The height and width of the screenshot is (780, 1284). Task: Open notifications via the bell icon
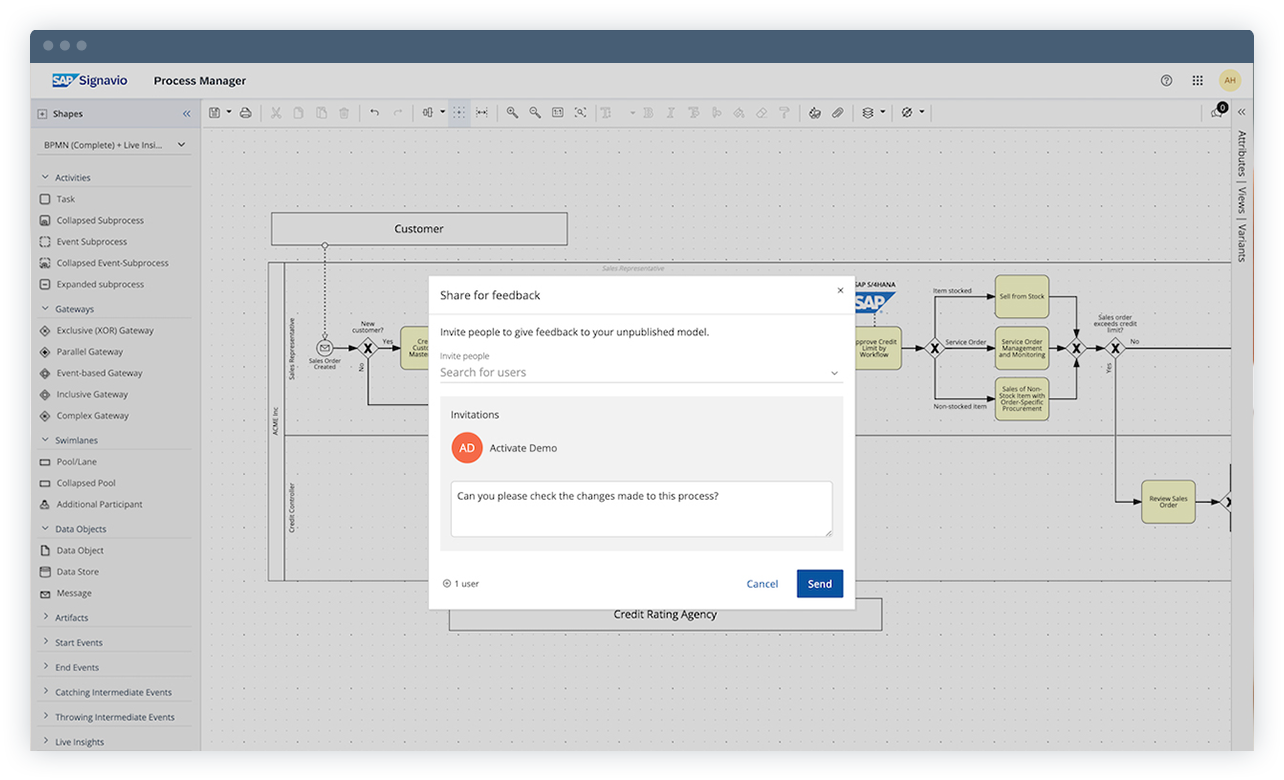[1213, 113]
